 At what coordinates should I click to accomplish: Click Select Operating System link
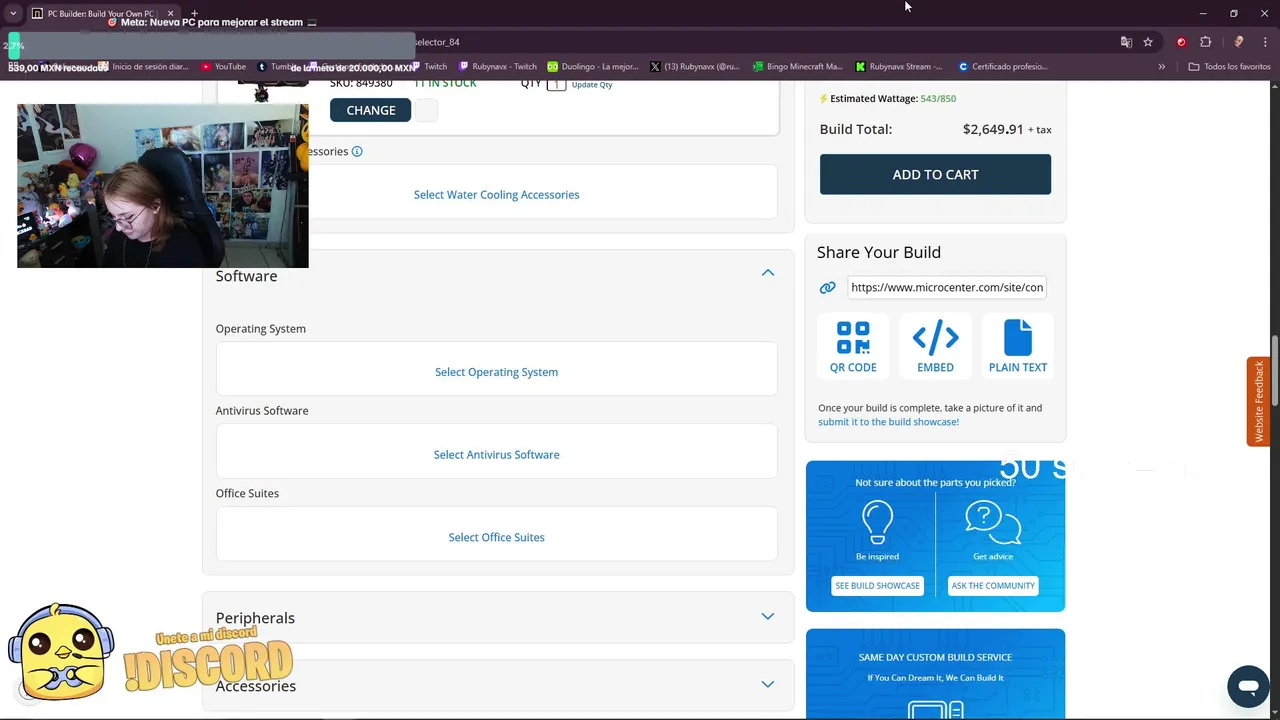coord(497,372)
